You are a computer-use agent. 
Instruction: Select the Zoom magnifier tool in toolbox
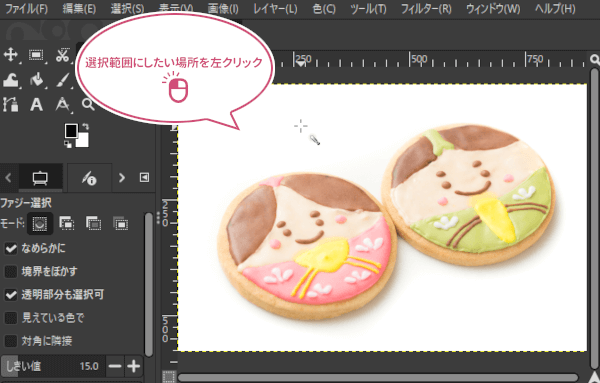click(x=88, y=104)
